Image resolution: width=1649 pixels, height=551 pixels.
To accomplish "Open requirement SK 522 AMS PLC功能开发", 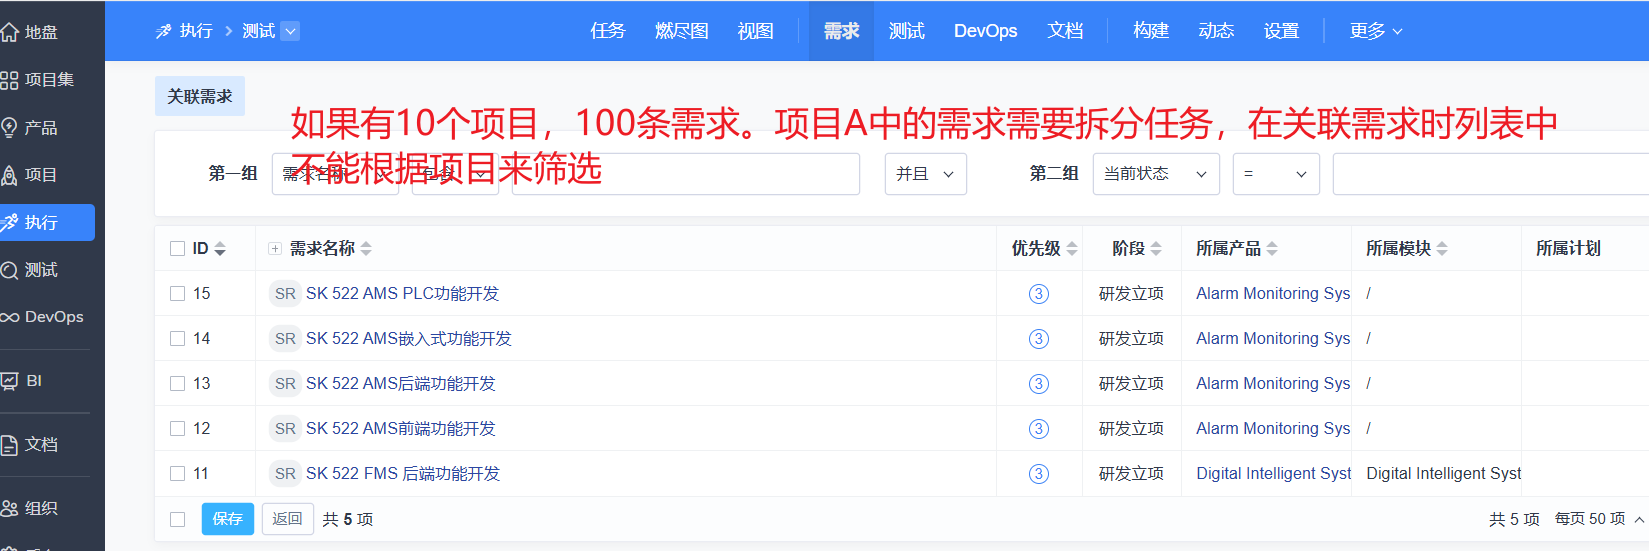I will click(x=402, y=293).
